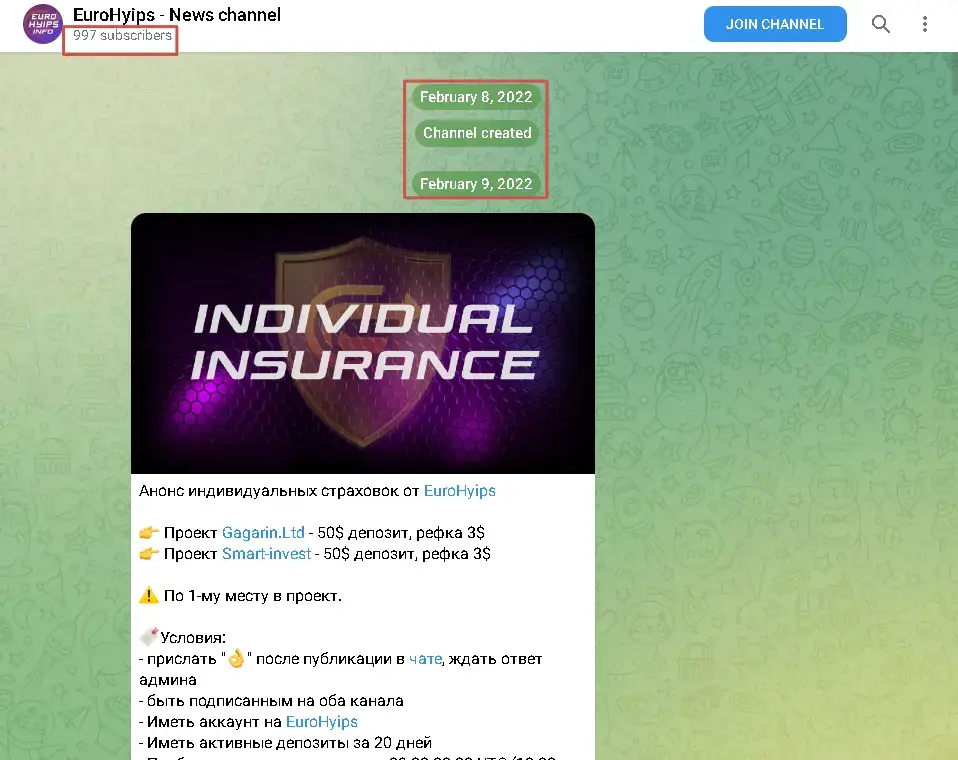Follow the Smart-invest project link
Viewport: 958px width, 760px height.
(266, 554)
